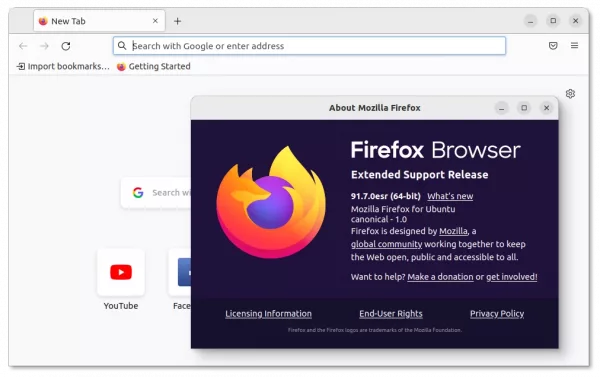Follow the Mozilla link
Image resolution: width=600 pixels, height=377 pixels.
pyautogui.click(x=453, y=231)
